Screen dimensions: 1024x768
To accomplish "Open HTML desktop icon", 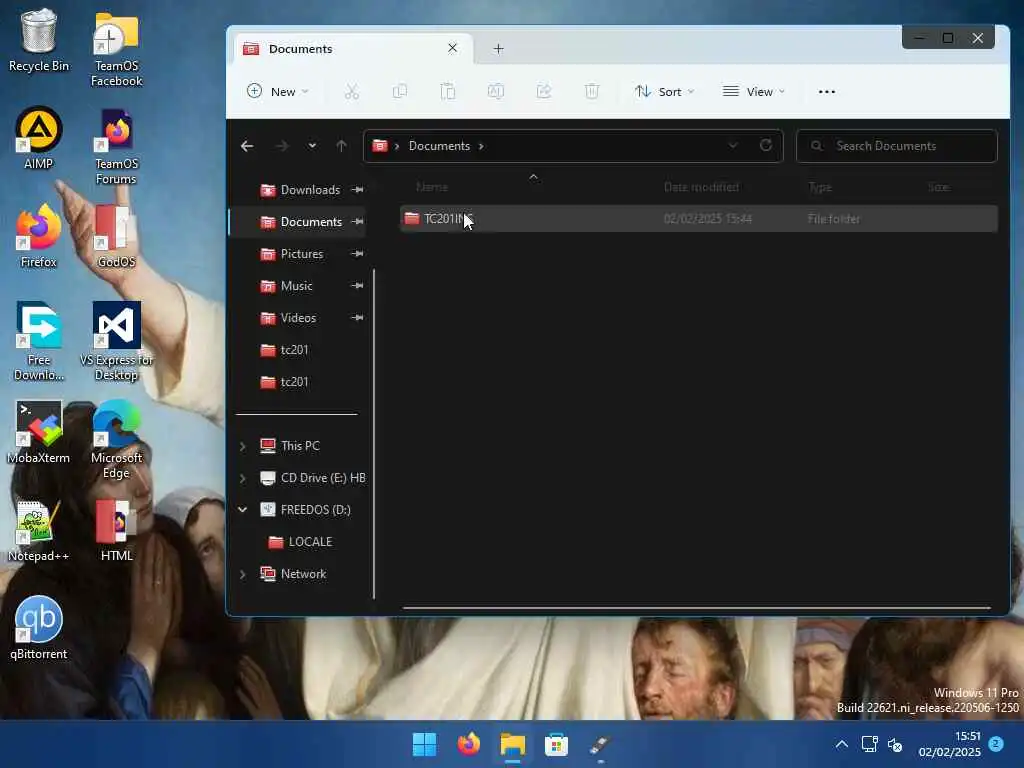I will point(116,530).
